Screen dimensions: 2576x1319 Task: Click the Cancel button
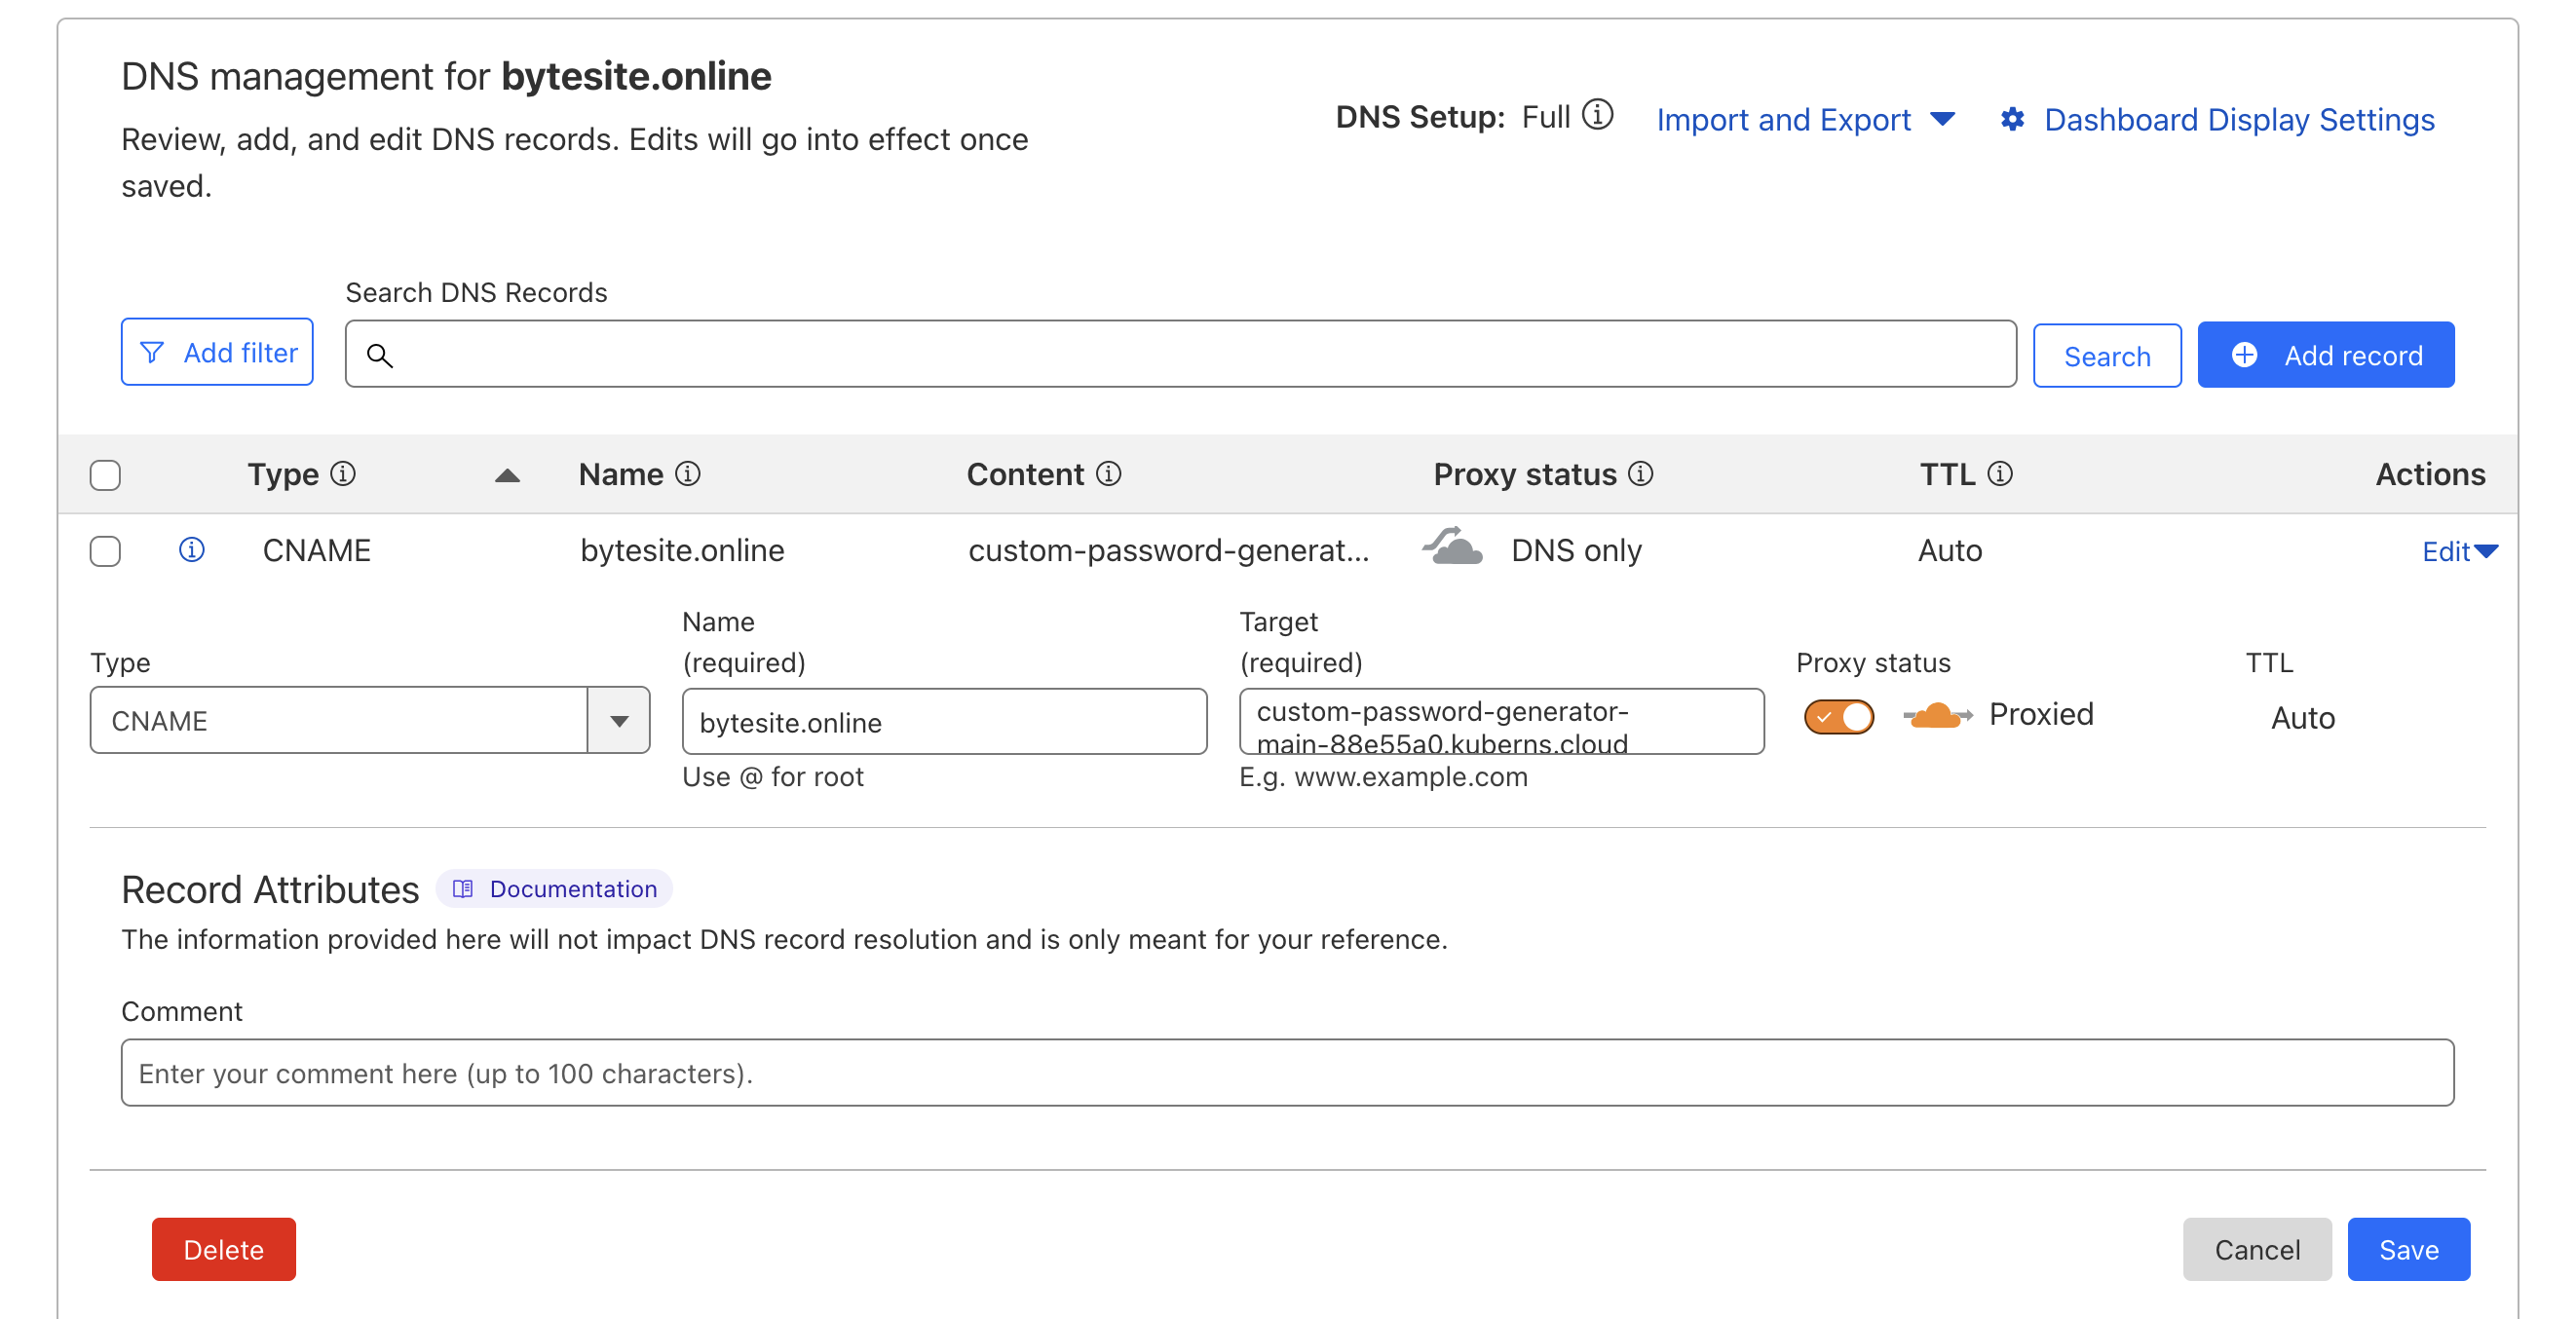point(2256,1248)
